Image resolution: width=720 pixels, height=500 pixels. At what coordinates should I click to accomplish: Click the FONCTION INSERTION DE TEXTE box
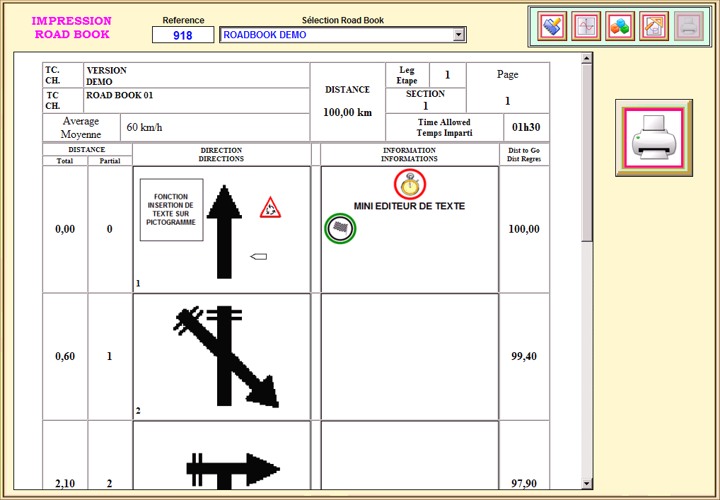[x=171, y=210]
